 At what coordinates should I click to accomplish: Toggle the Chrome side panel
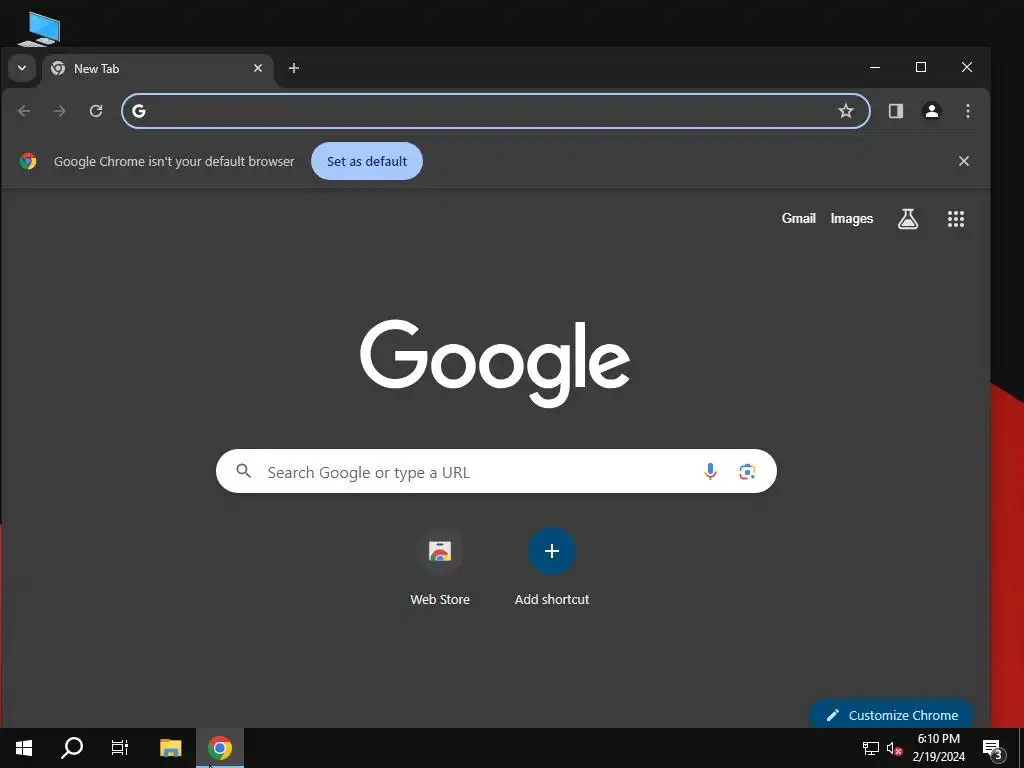896,111
